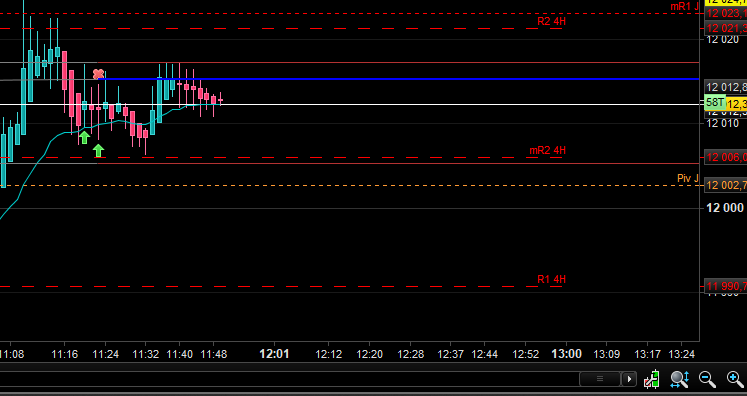Click the 12 002,7 orange price tag
This screenshot has width=747, height=396.
pyautogui.click(x=726, y=185)
